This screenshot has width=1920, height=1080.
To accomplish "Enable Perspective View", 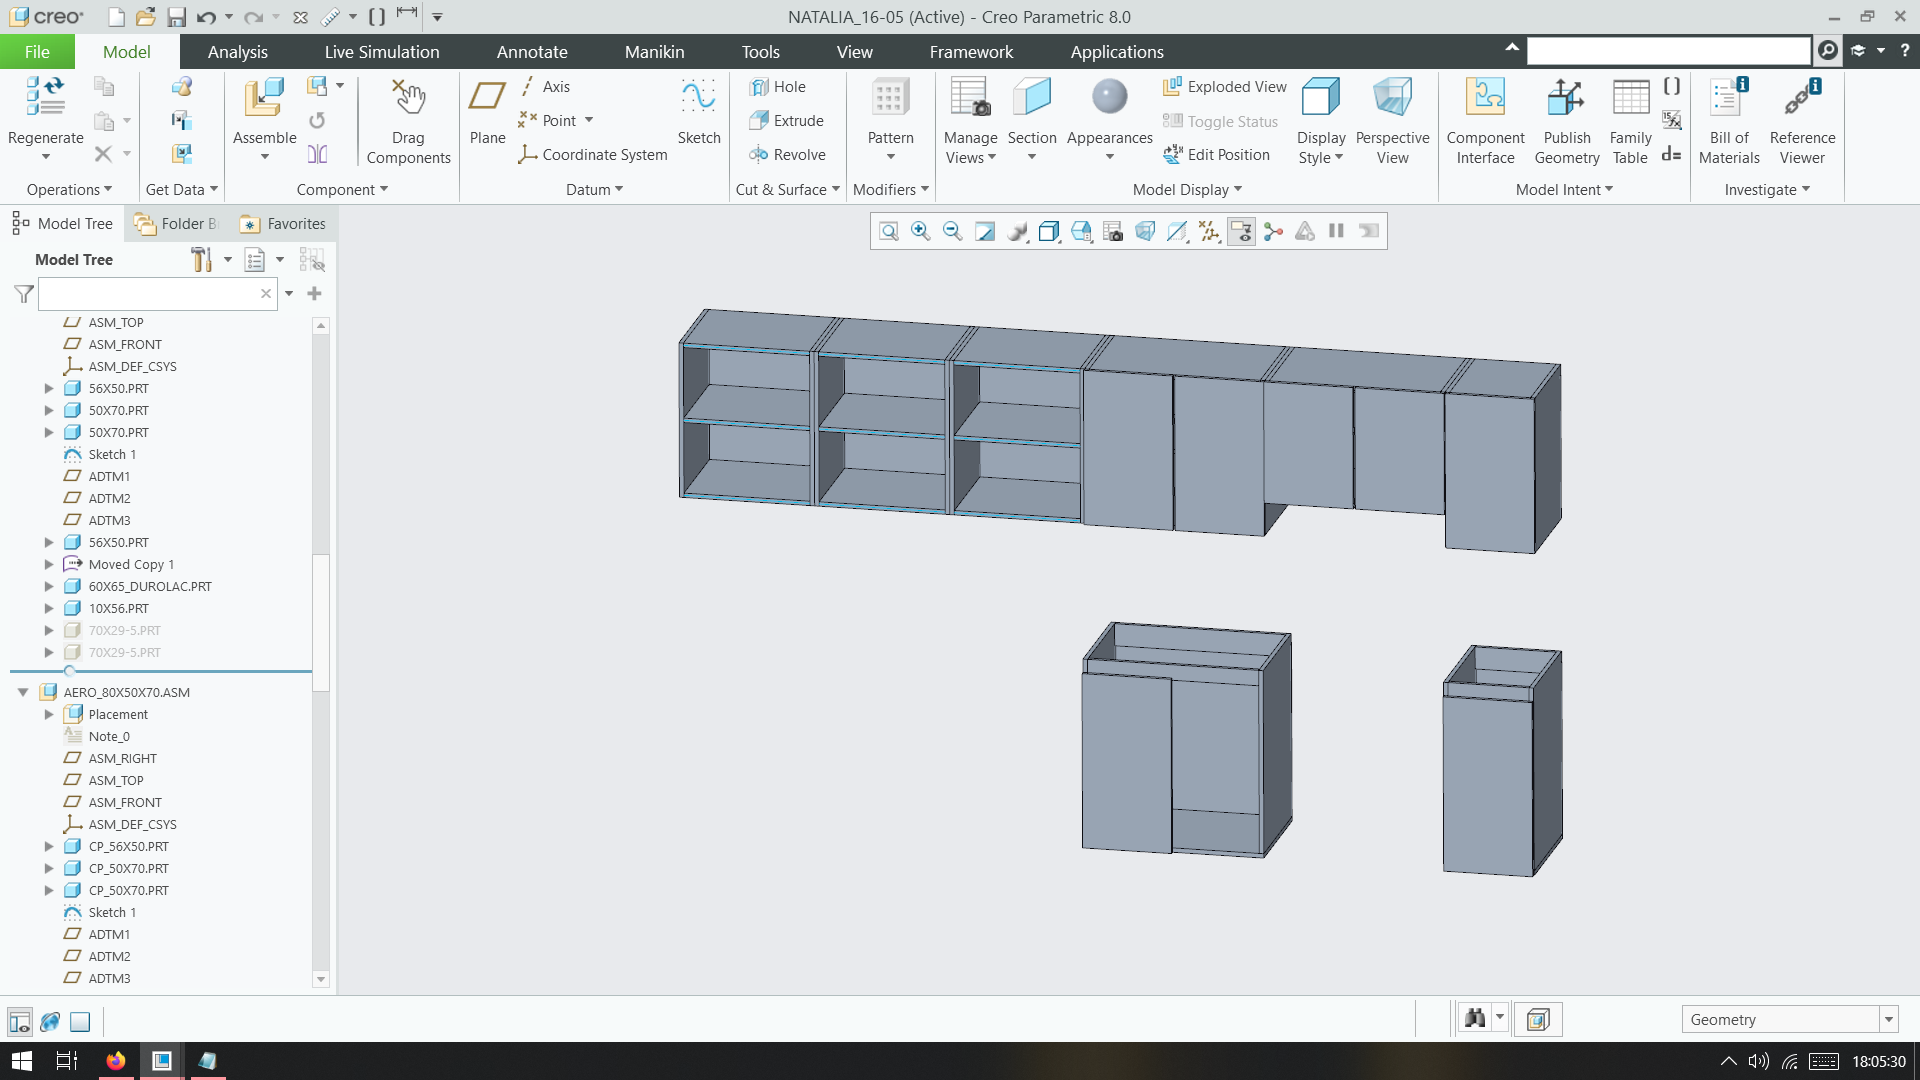I will (x=1392, y=118).
